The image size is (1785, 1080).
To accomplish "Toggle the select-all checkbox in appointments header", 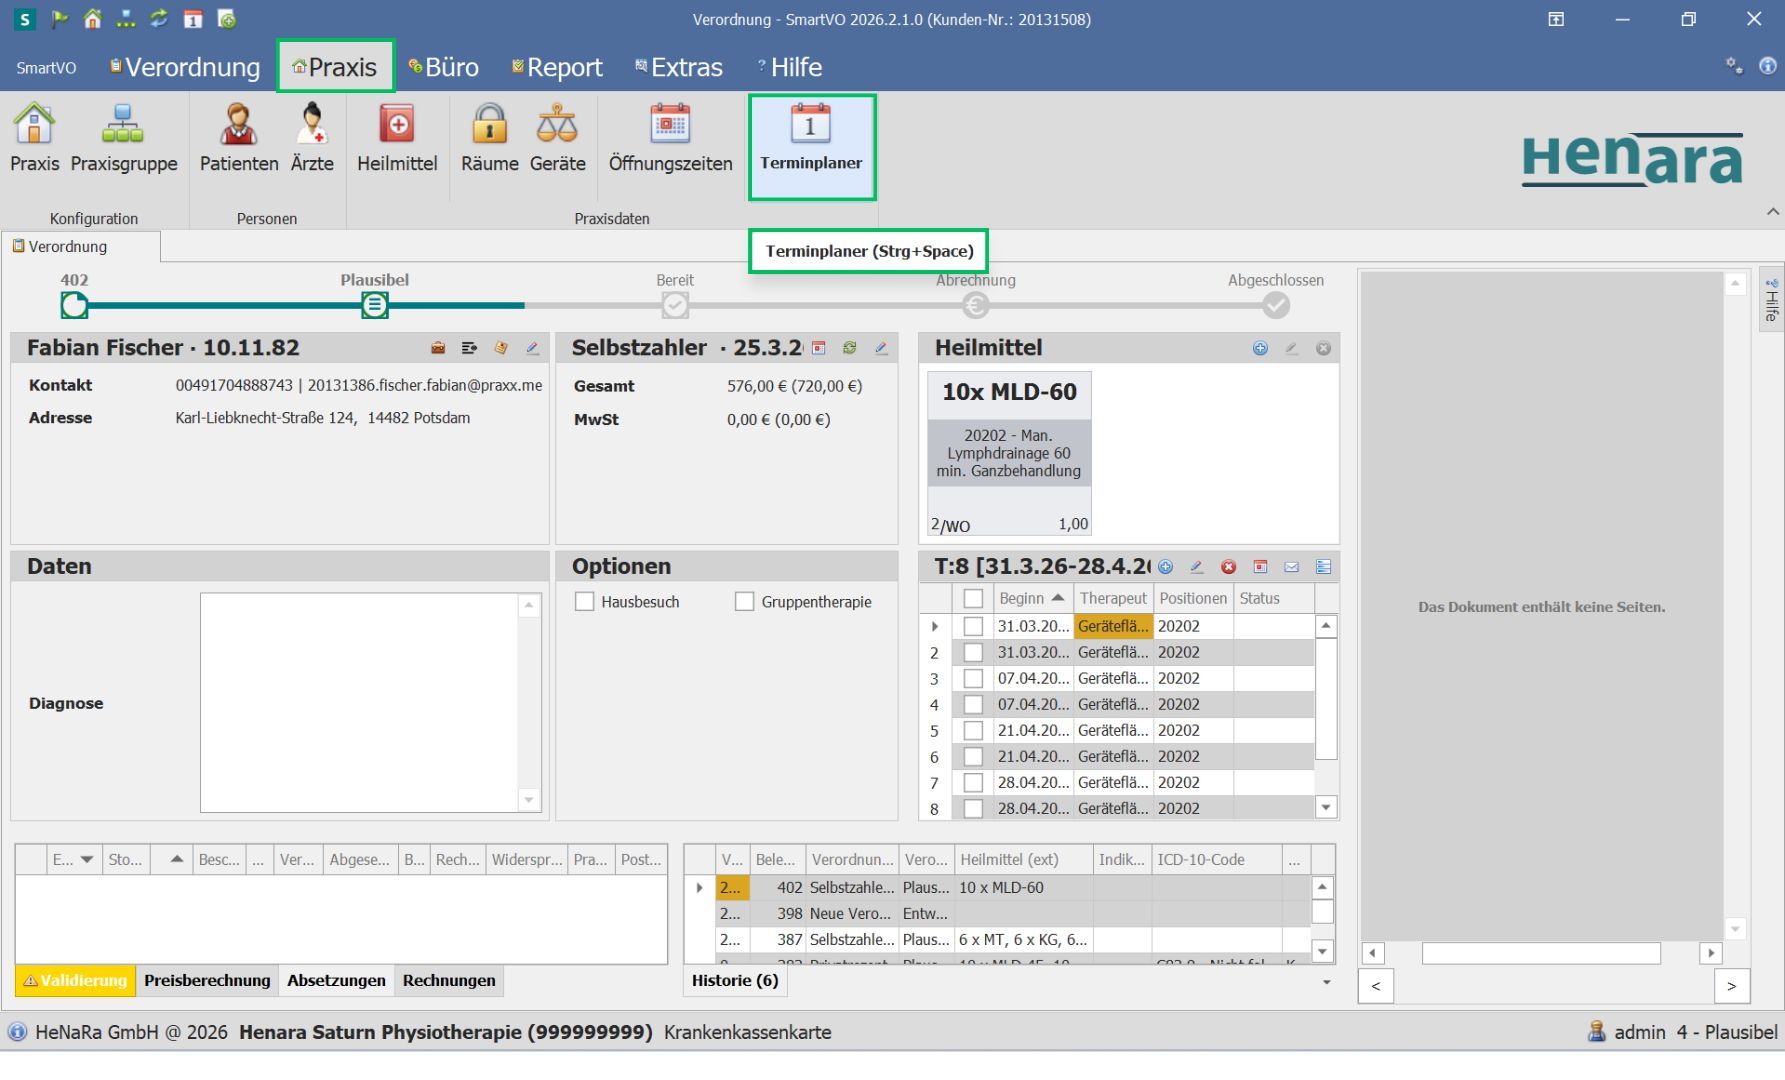I will 973,599.
